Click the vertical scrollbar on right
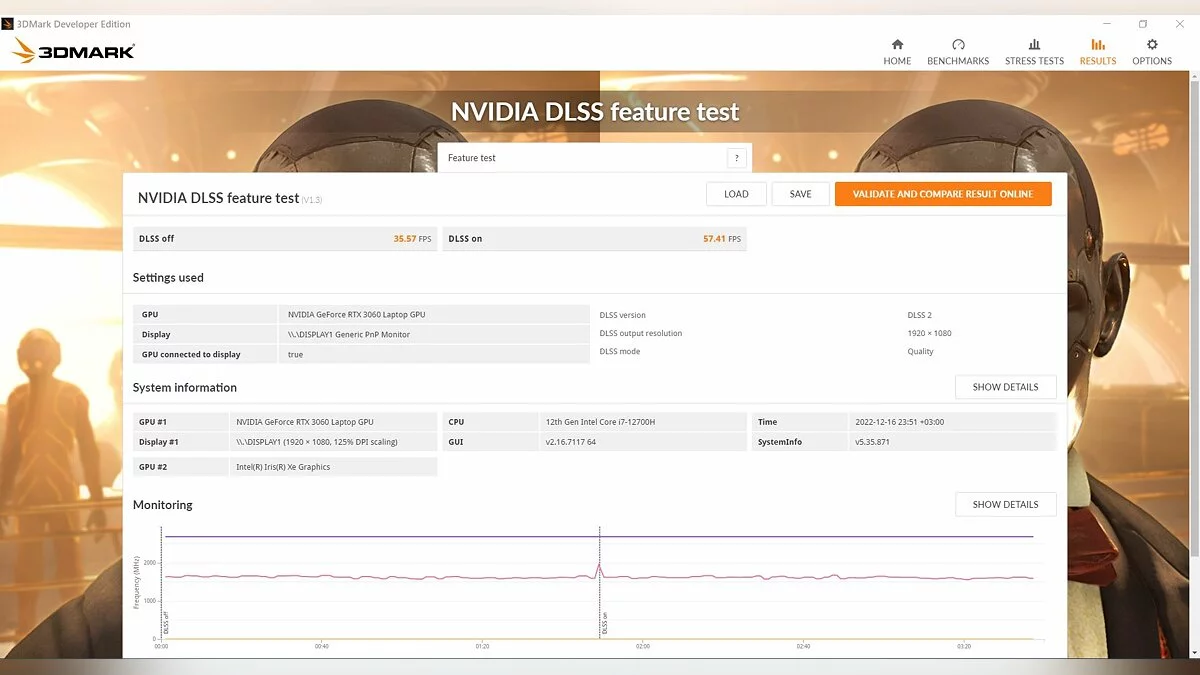Viewport: 1200px width, 675px height. pyautogui.click(x=1195, y=300)
